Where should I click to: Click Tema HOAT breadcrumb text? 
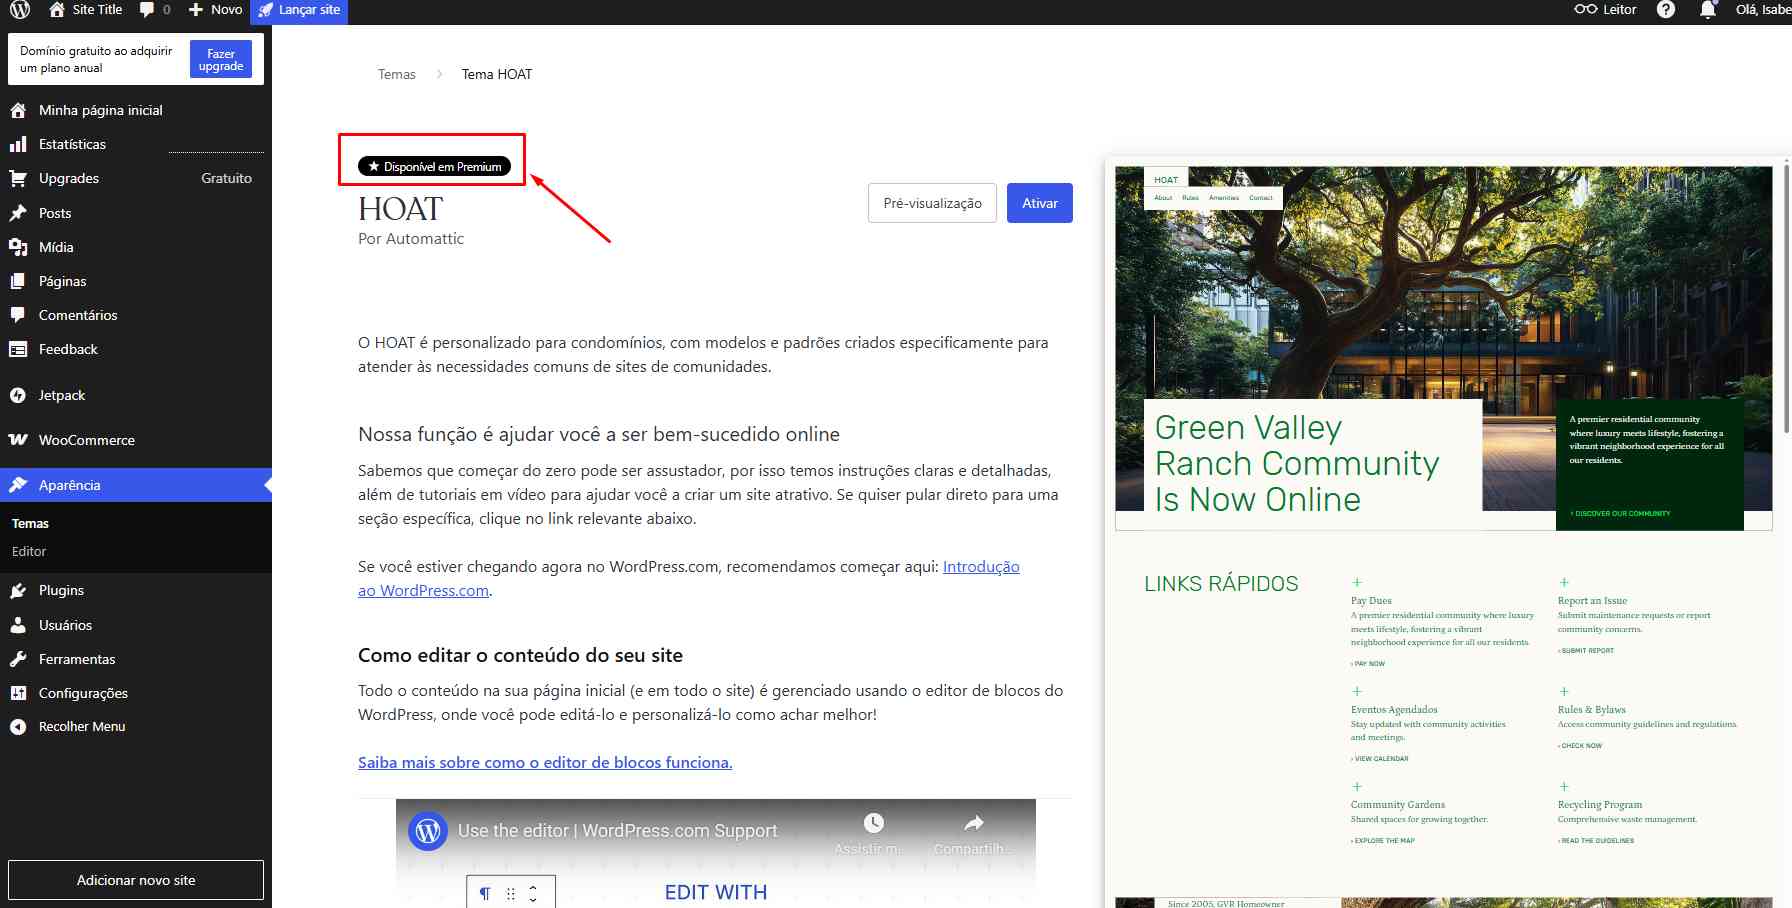[x=497, y=74]
